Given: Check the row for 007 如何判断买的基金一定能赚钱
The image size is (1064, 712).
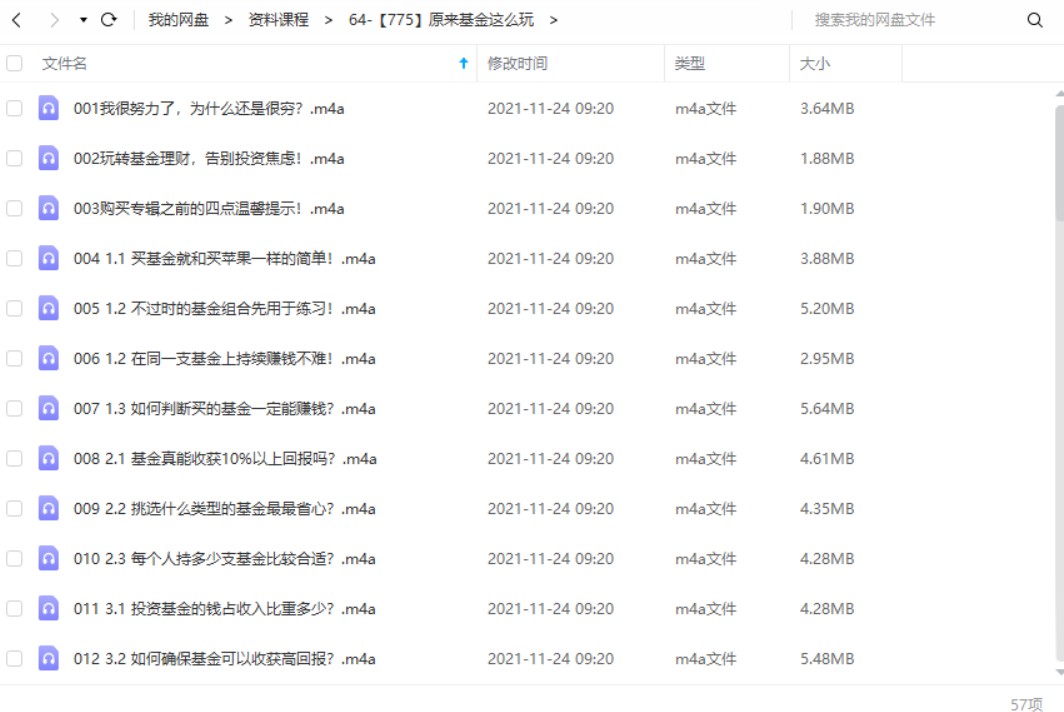Looking at the screenshot, I should click(14, 408).
